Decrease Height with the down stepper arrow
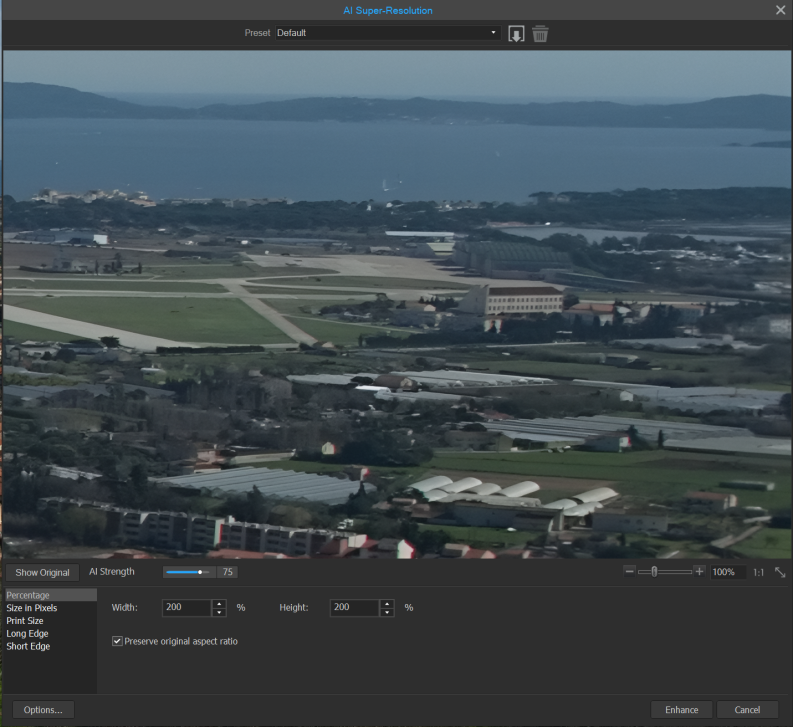 387,612
